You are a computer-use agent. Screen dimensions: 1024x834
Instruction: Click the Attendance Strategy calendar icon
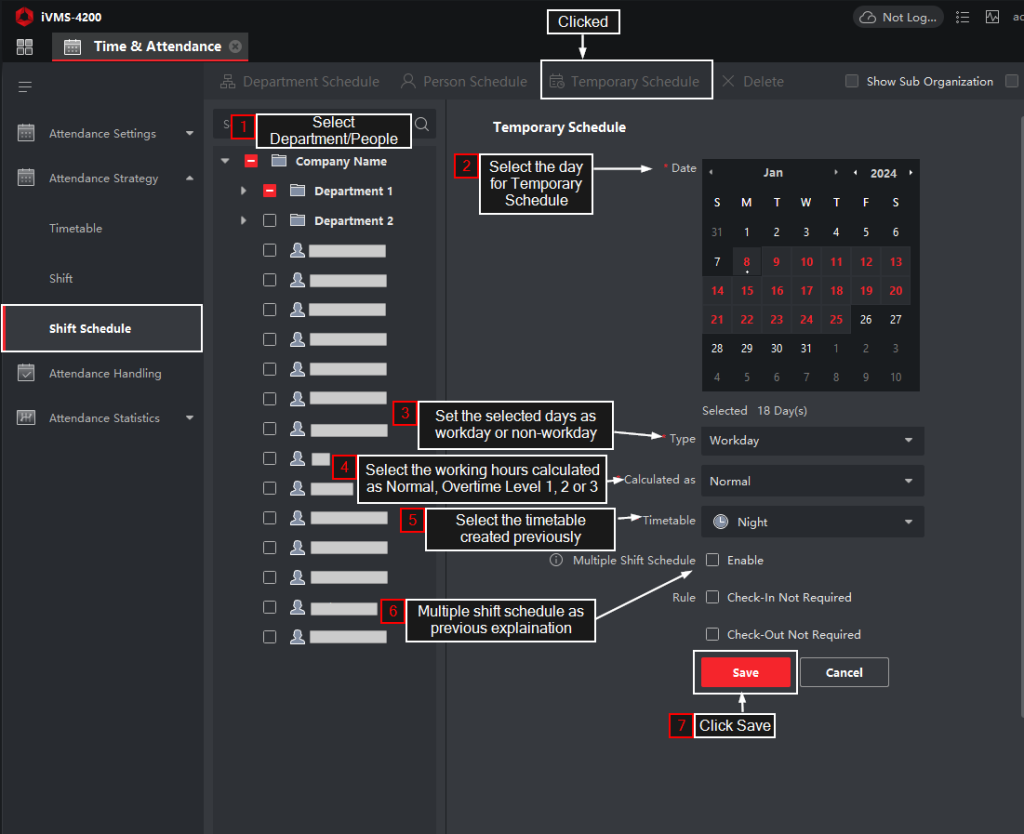pos(26,178)
